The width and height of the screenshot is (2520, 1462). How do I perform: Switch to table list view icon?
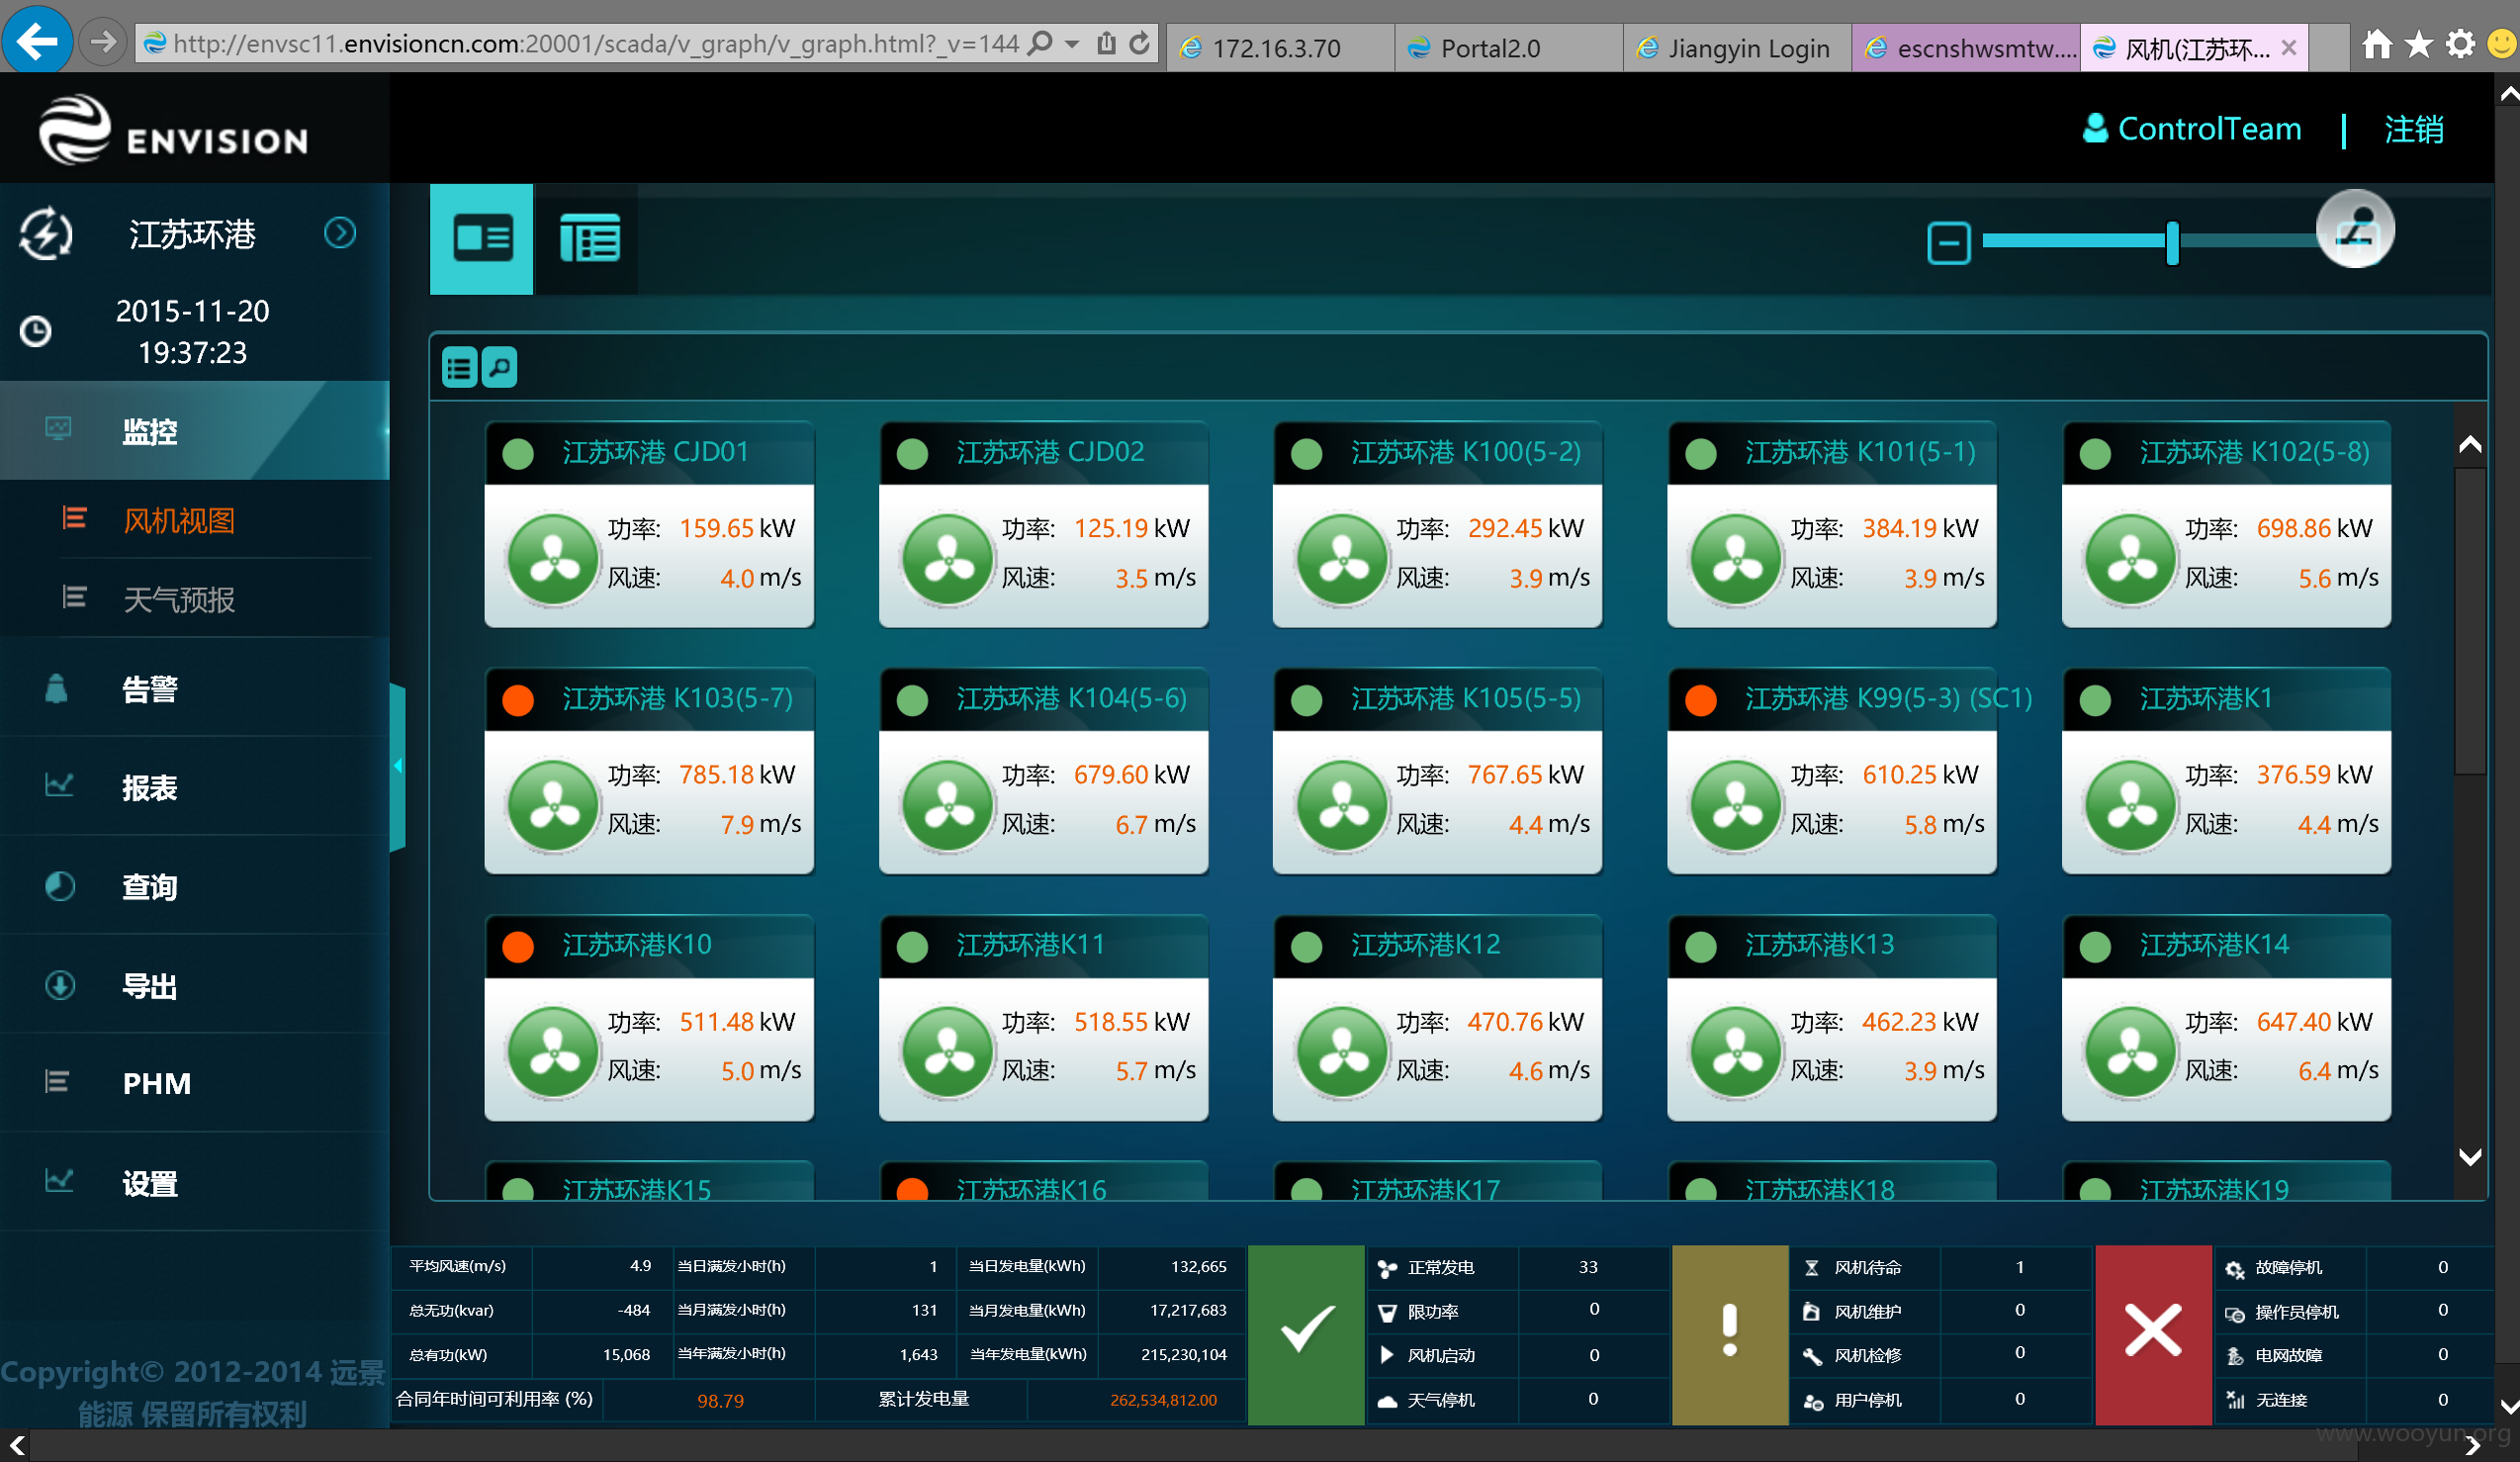click(x=589, y=239)
